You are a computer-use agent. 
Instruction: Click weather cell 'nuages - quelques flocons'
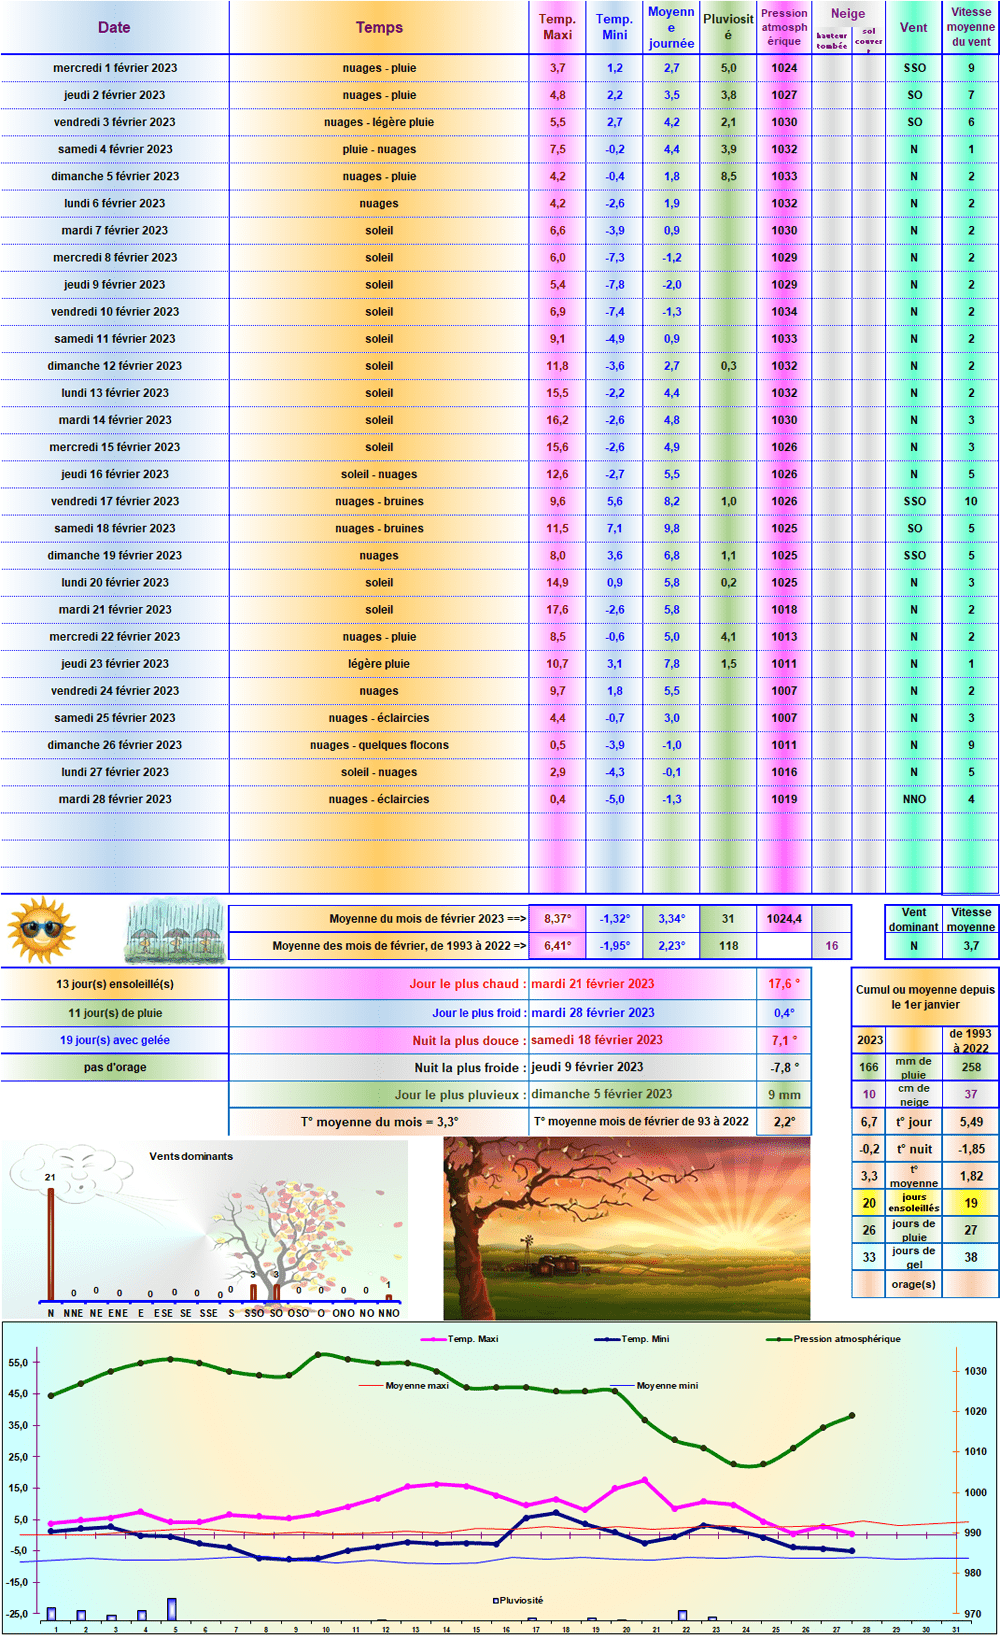click(379, 745)
